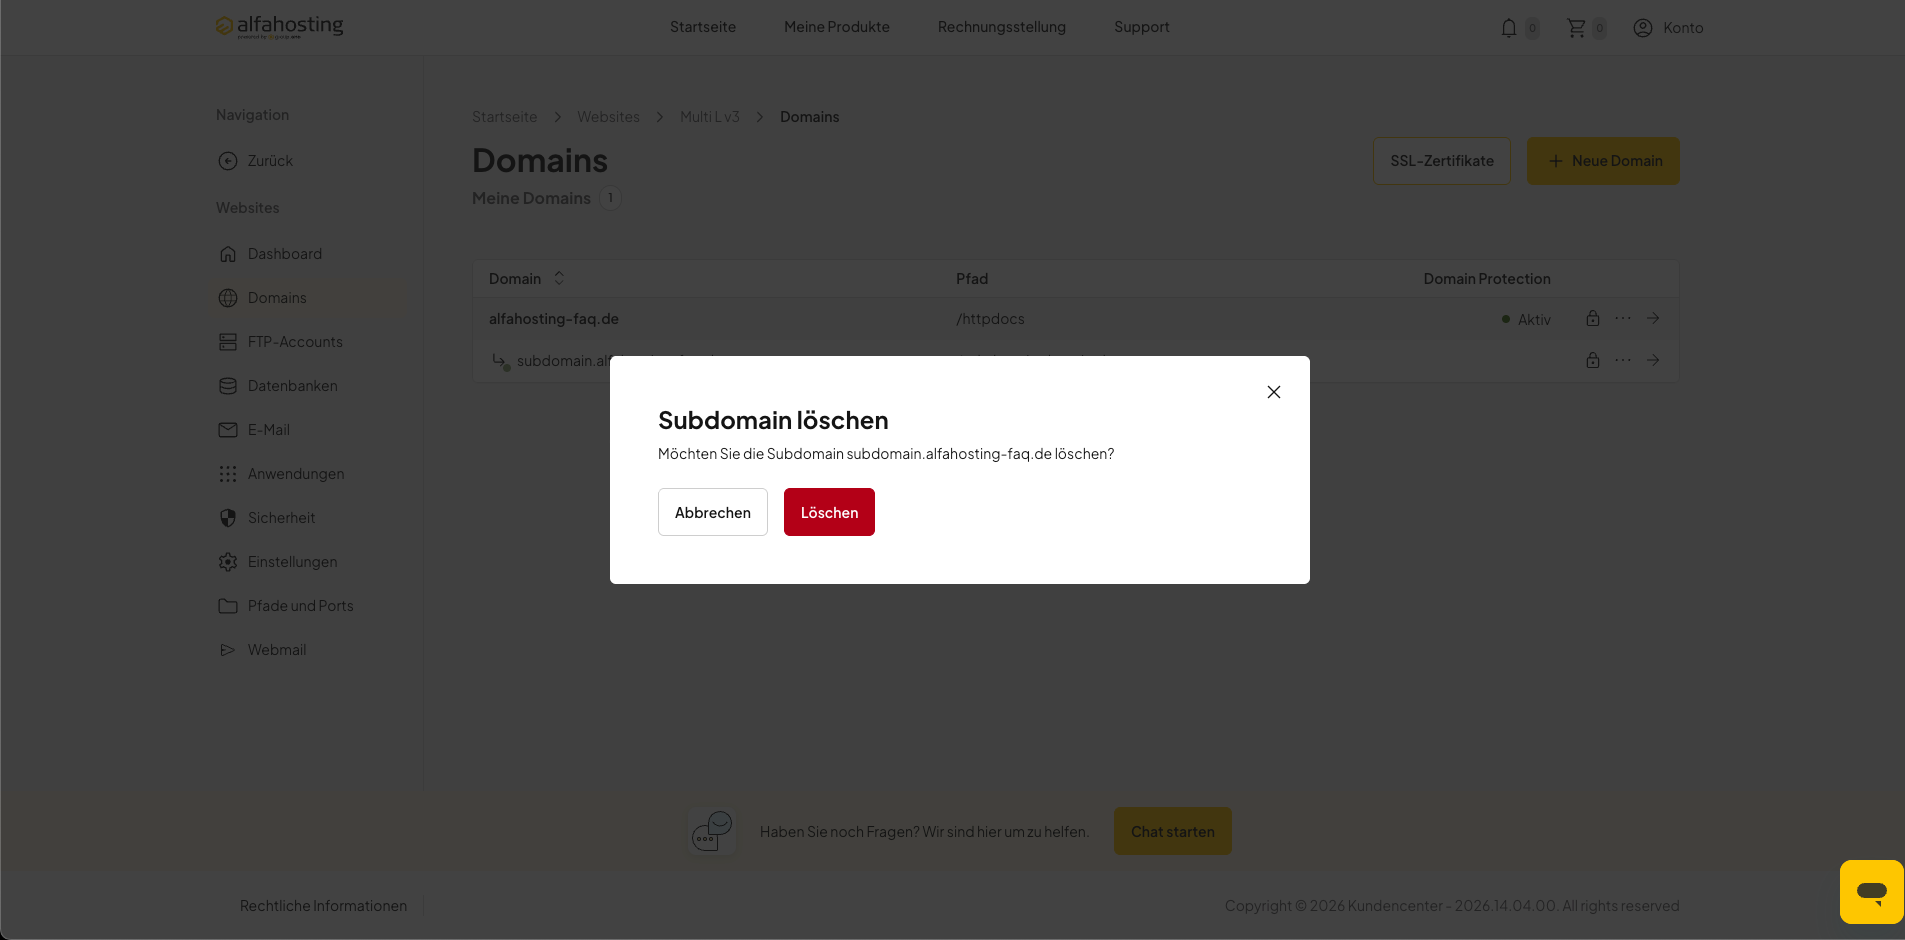
Task: Click the Domain Protection column header
Action: pos(1487,279)
